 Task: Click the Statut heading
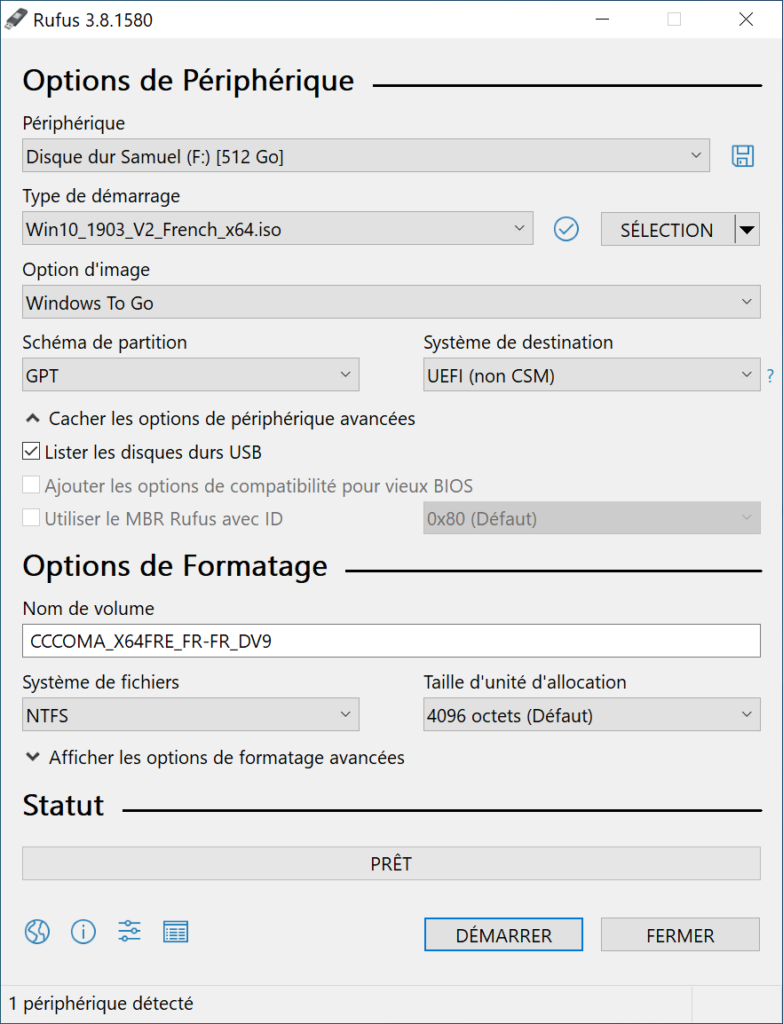(x=63, y=805)
